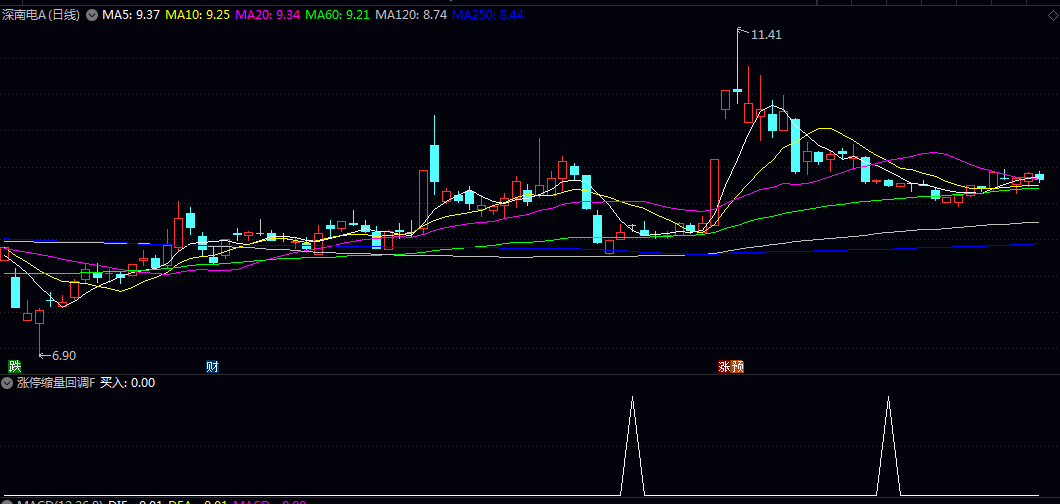Select the 涨停缩量回调F indicator name
This screenshot has width=1060, height=504.
tap(56, 383)
